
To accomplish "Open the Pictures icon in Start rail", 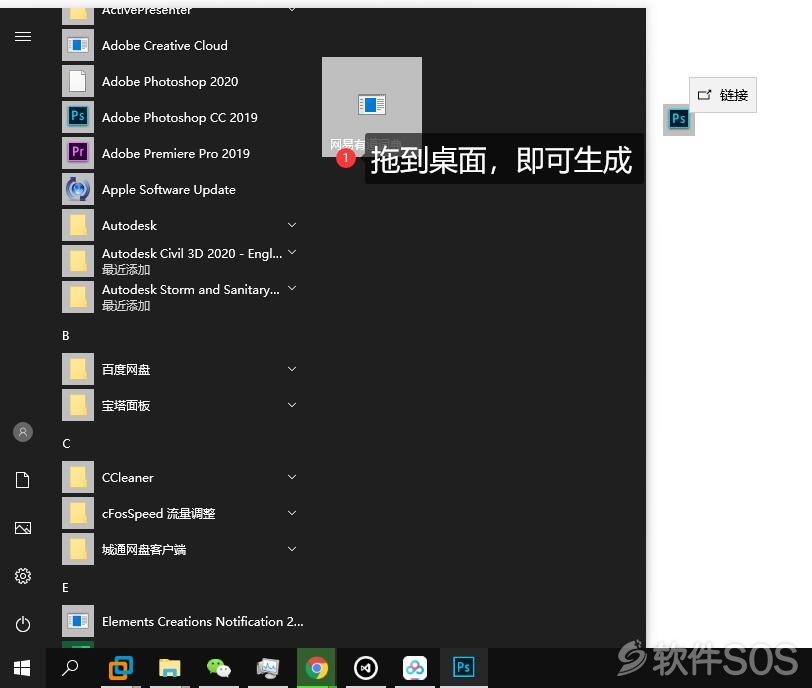I will [x=23, y=528].
